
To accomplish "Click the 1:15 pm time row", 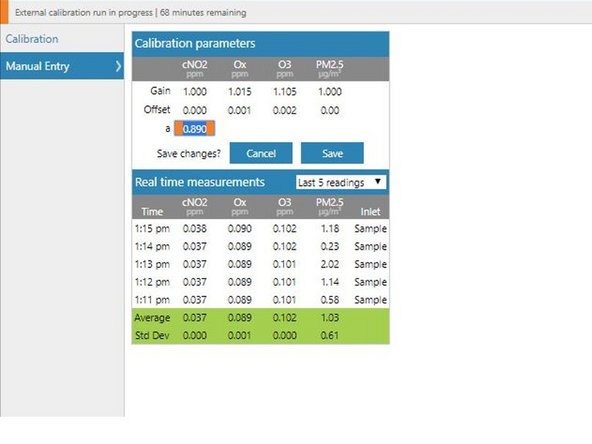I will click(x=261, y=228).
